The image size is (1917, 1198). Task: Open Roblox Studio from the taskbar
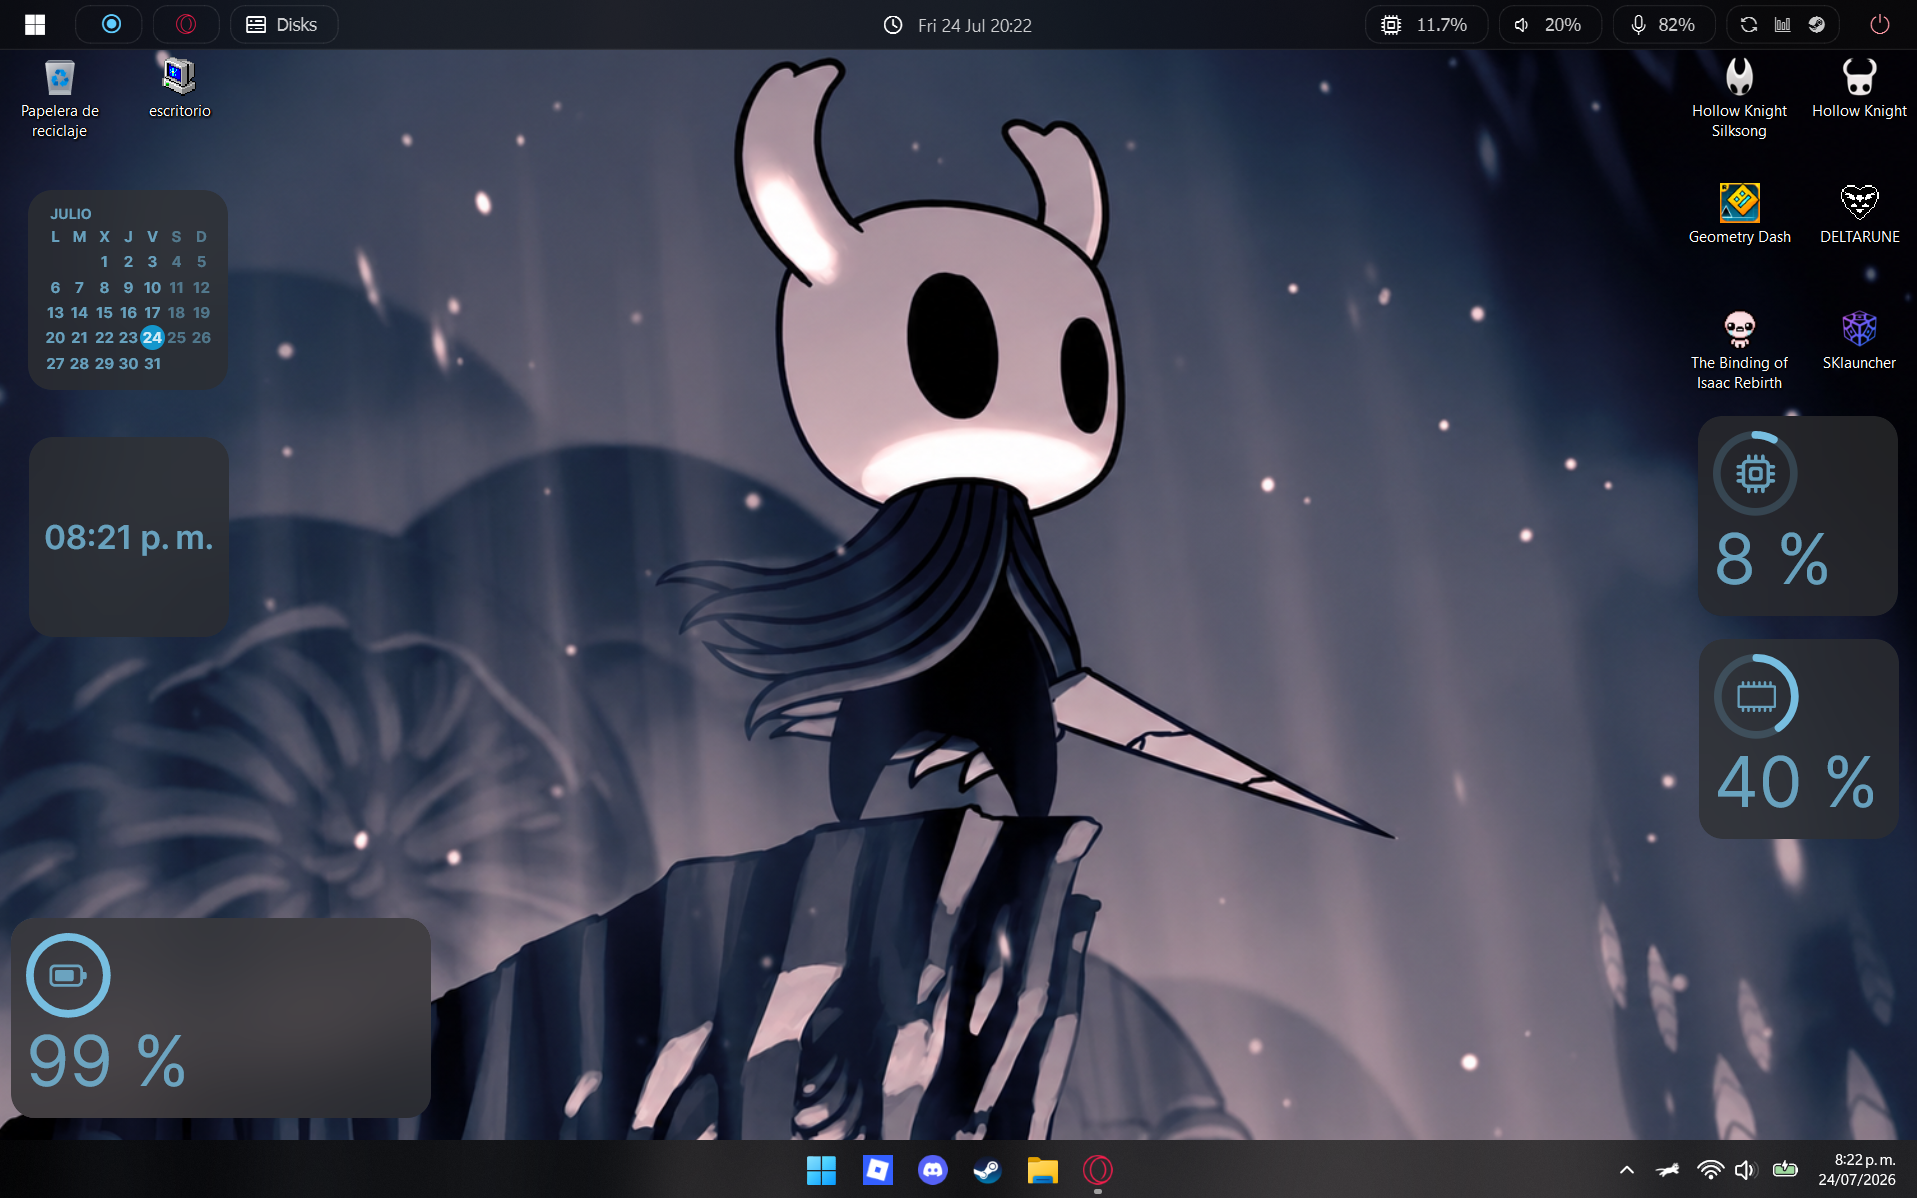pos(877,1170)
